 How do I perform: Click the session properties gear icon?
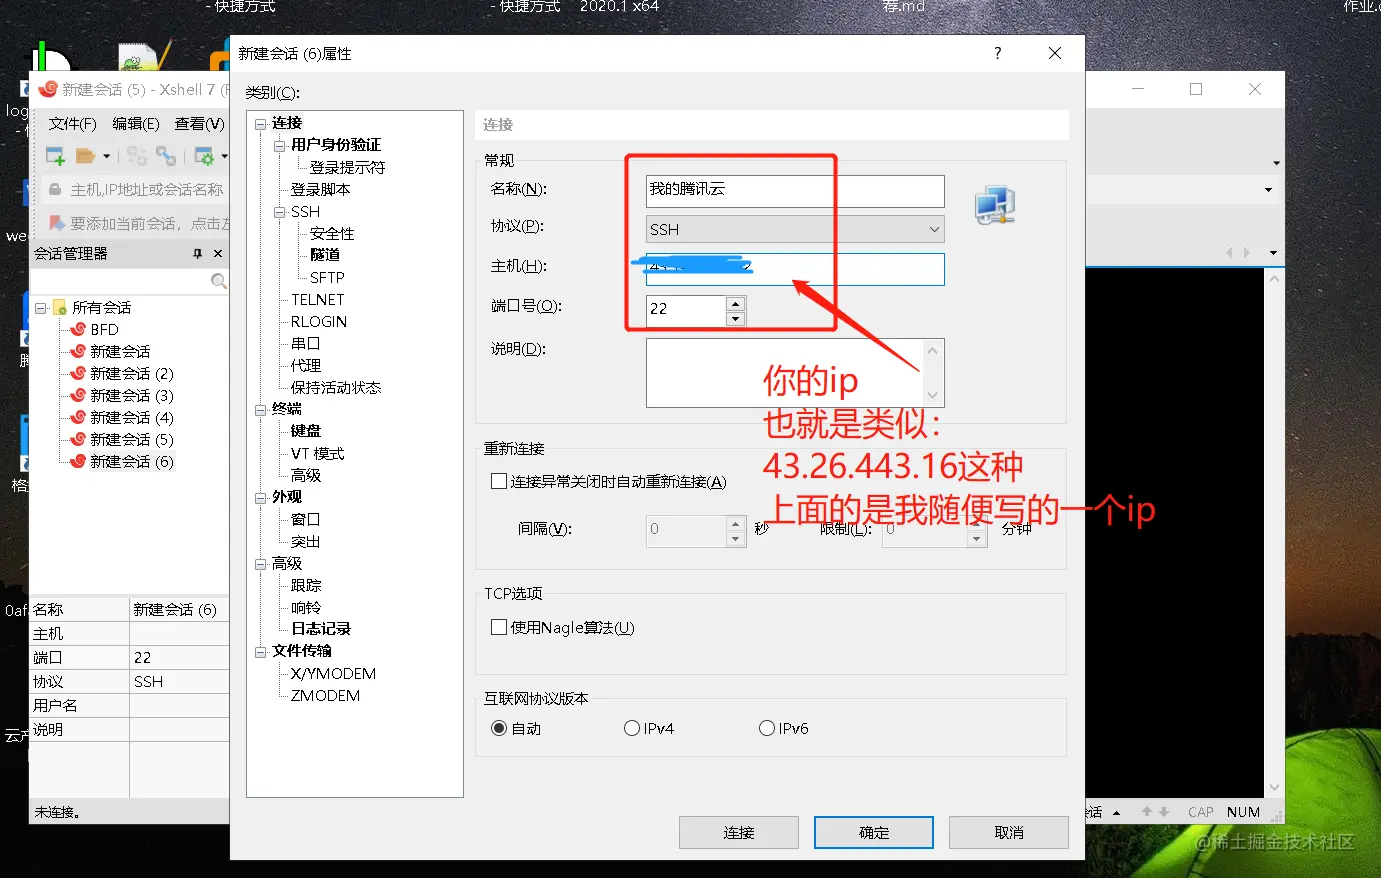(206, 155)
